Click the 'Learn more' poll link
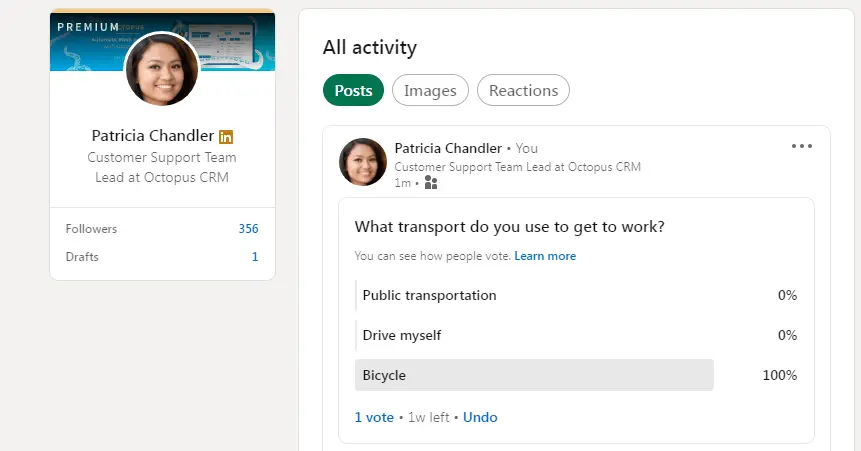 click(x=545, y=256)
